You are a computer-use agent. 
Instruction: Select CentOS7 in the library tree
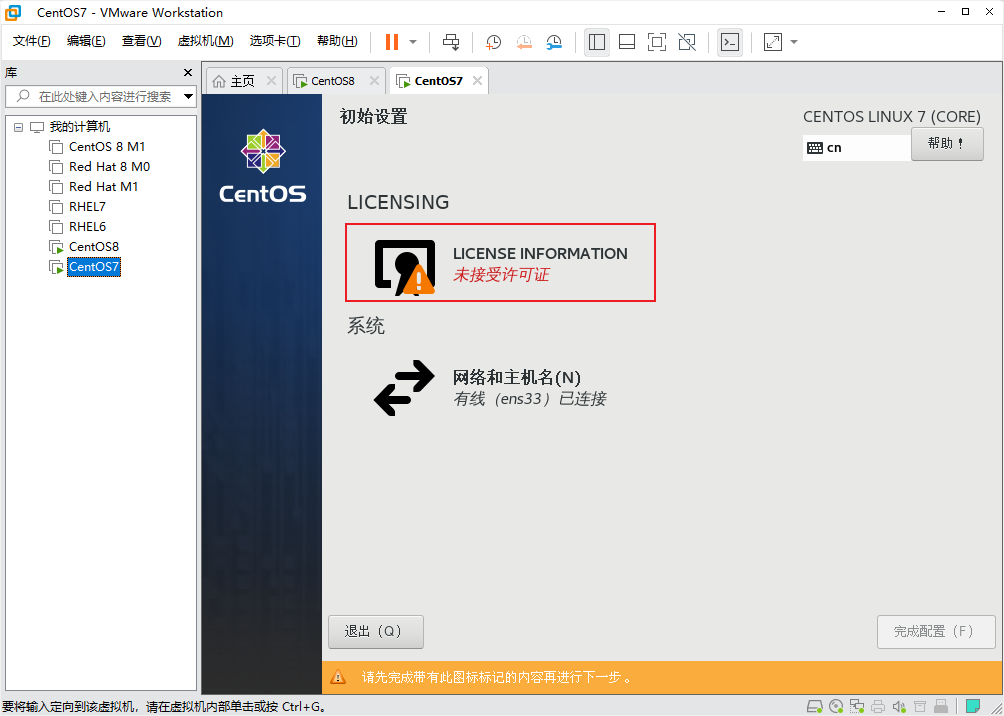coord(93,267)
